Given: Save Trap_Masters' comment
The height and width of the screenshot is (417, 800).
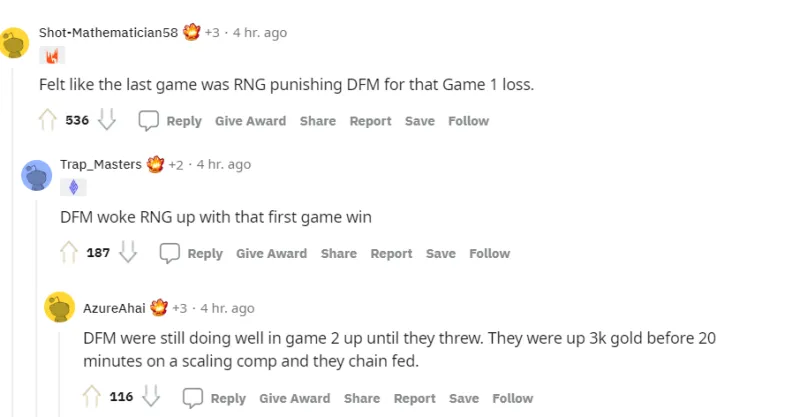Looking at the screenshot, I should point(440,253).
